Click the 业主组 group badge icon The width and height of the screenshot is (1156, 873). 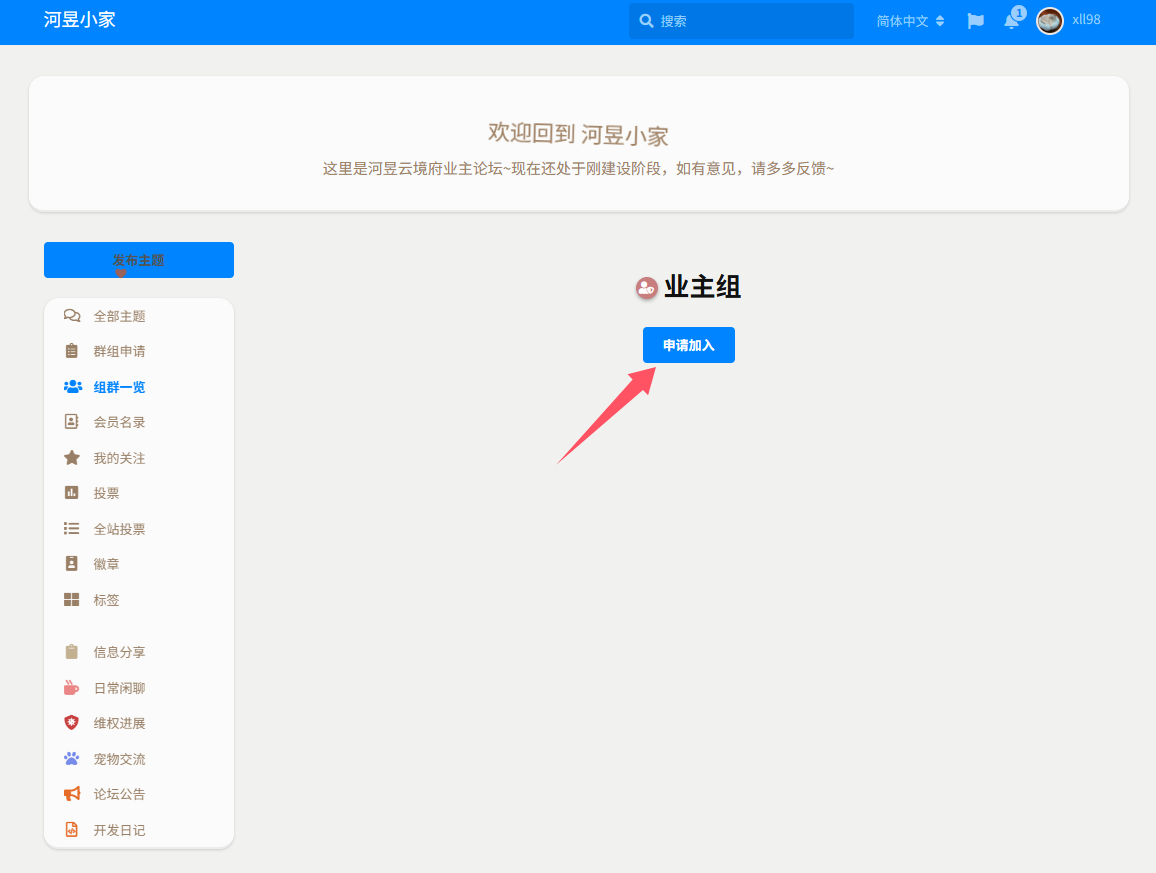pyautogui.click(x=647, y=288)
